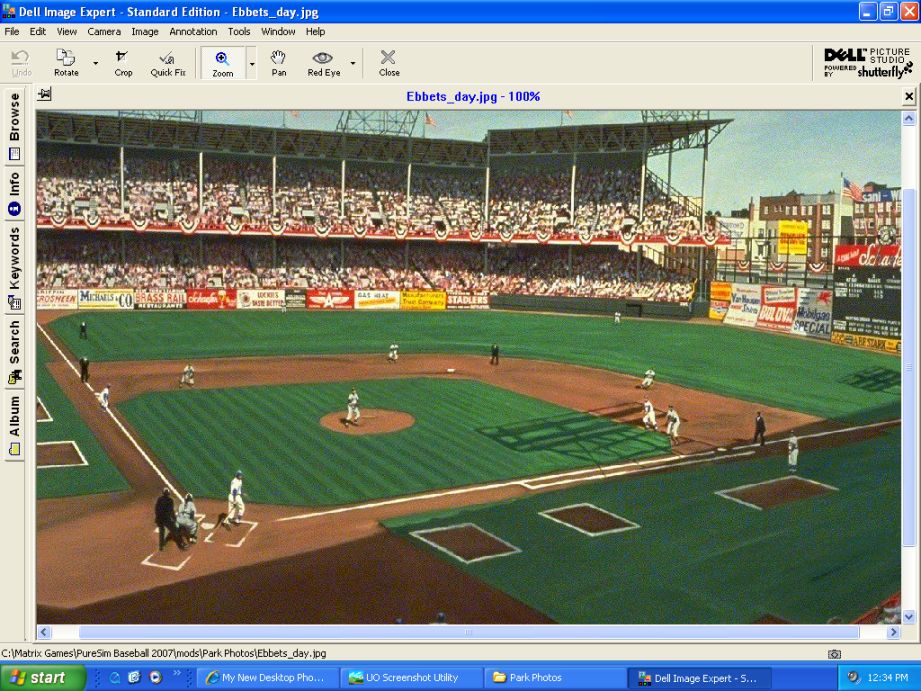Expand the quick launch chevron in taskbar
921x691 pixels.
176,674
